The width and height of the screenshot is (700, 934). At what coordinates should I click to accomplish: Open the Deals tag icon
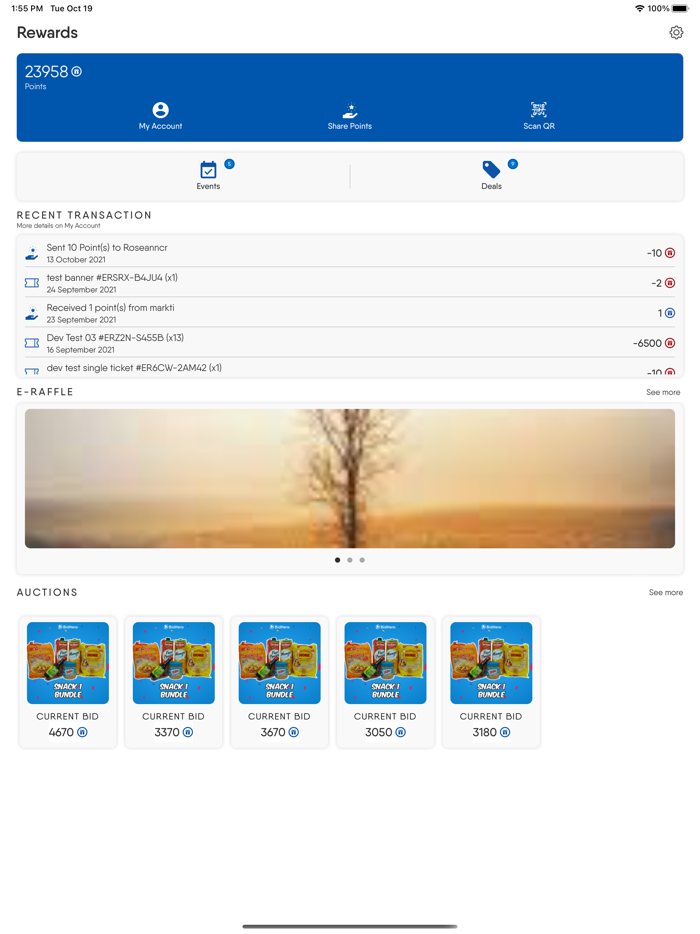click(491, 170)
